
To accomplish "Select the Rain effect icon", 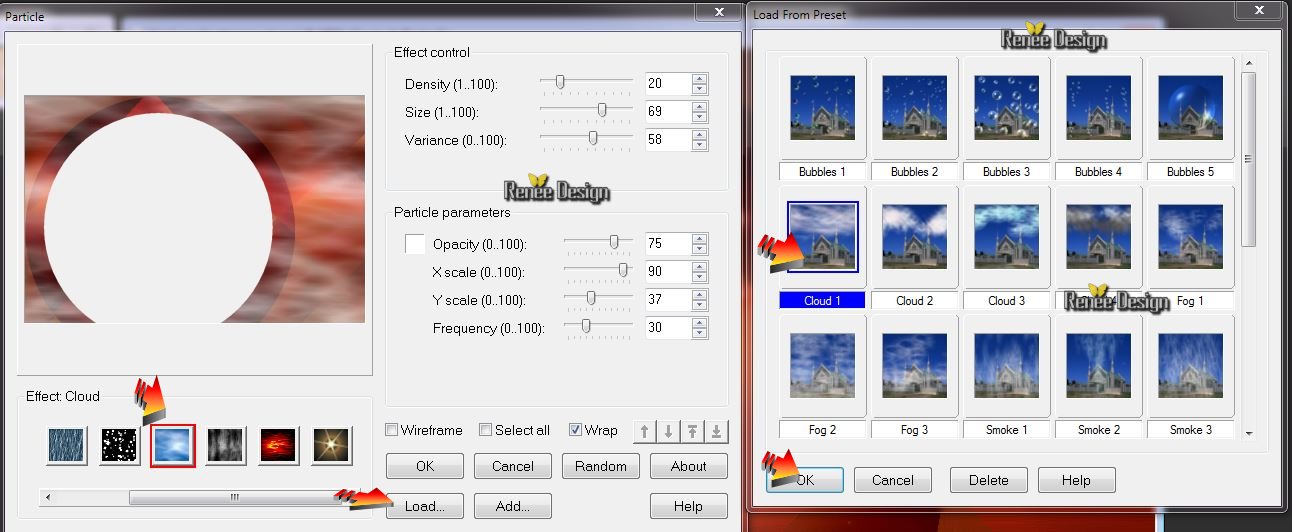I will [67, 446].
